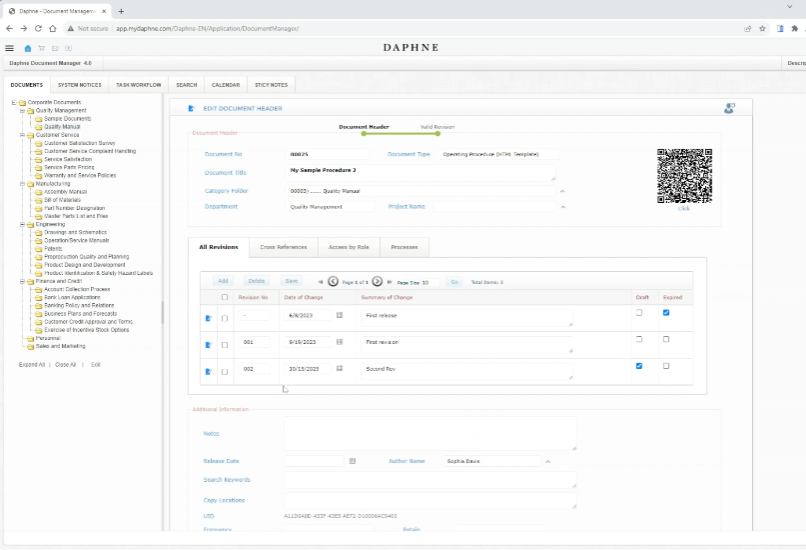Collapse Customer Service folder
806x550 pixels.
click(22, 135)
